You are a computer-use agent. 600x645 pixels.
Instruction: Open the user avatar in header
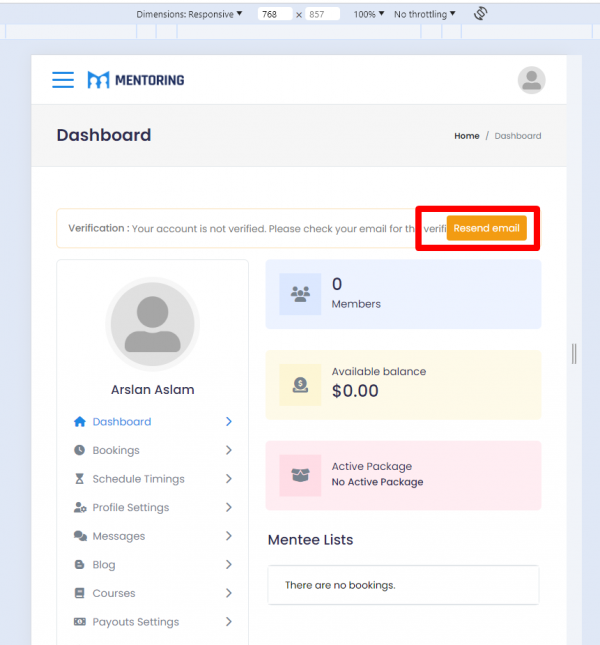pos(531,80)
